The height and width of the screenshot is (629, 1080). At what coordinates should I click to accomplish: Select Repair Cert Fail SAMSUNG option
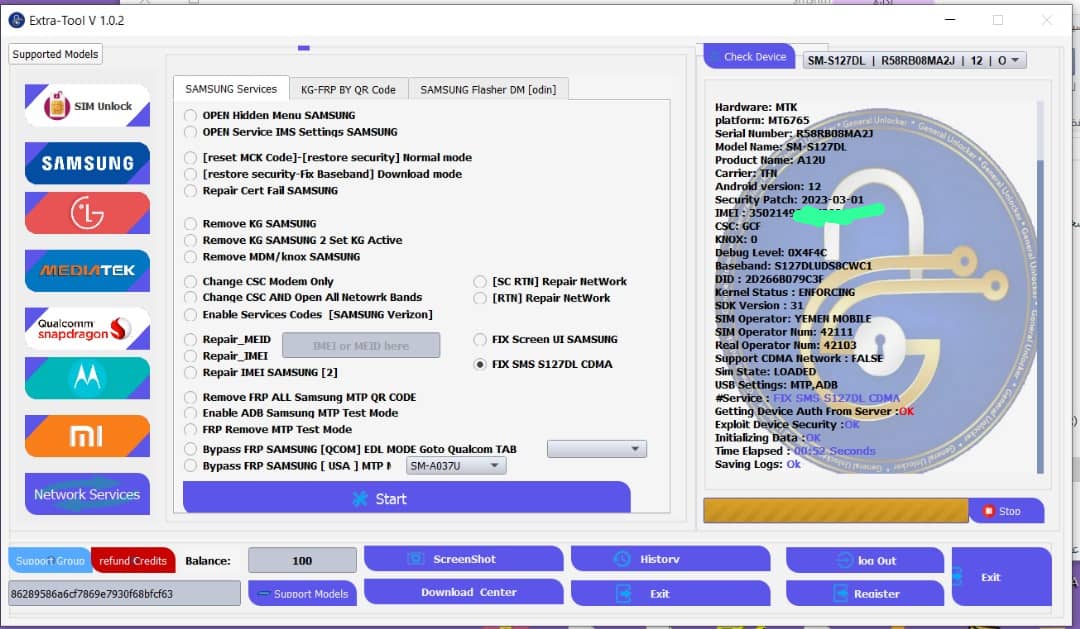tap(190, 191)
